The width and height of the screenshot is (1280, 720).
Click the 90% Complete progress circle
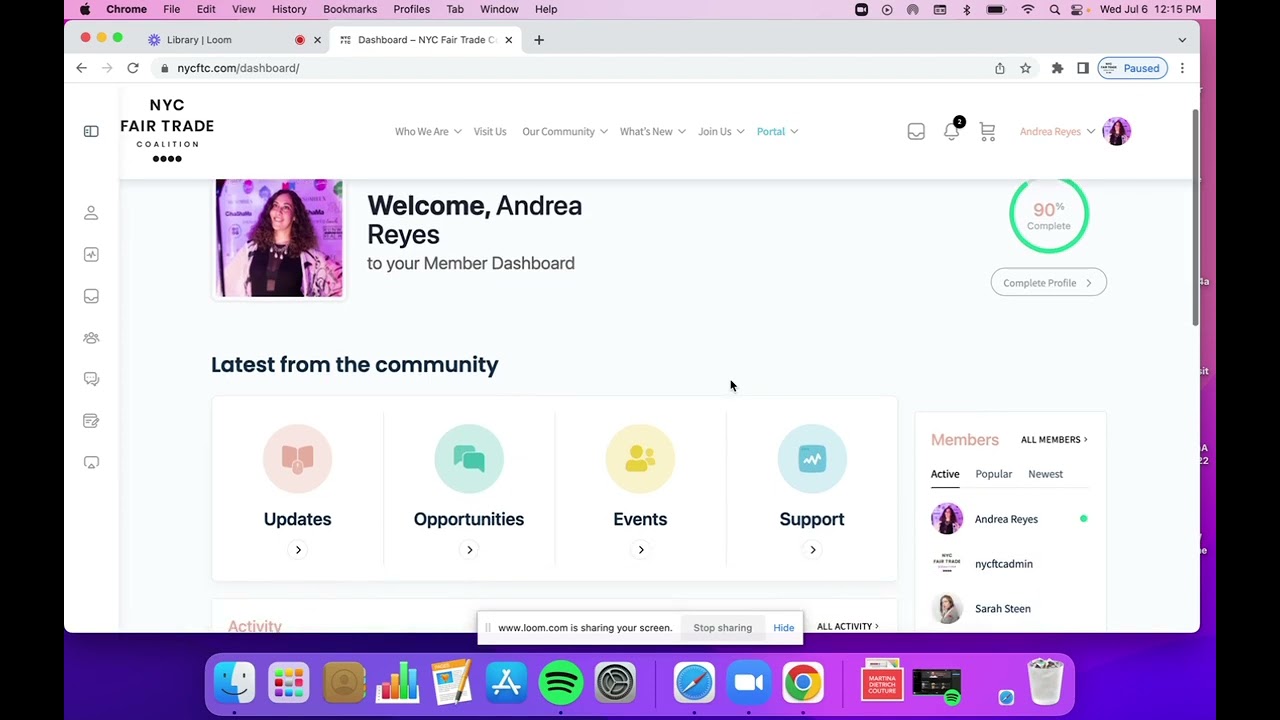pos(1048,214)
